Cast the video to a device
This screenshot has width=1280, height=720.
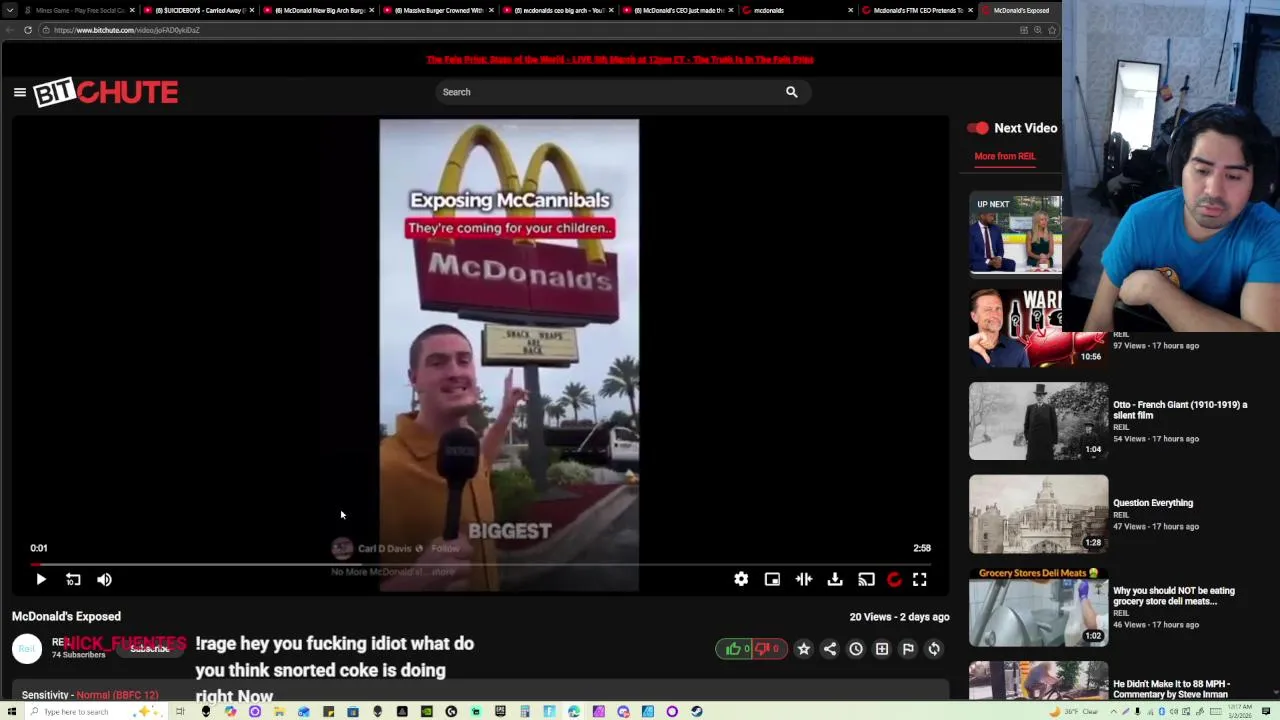tap(866, 579)
